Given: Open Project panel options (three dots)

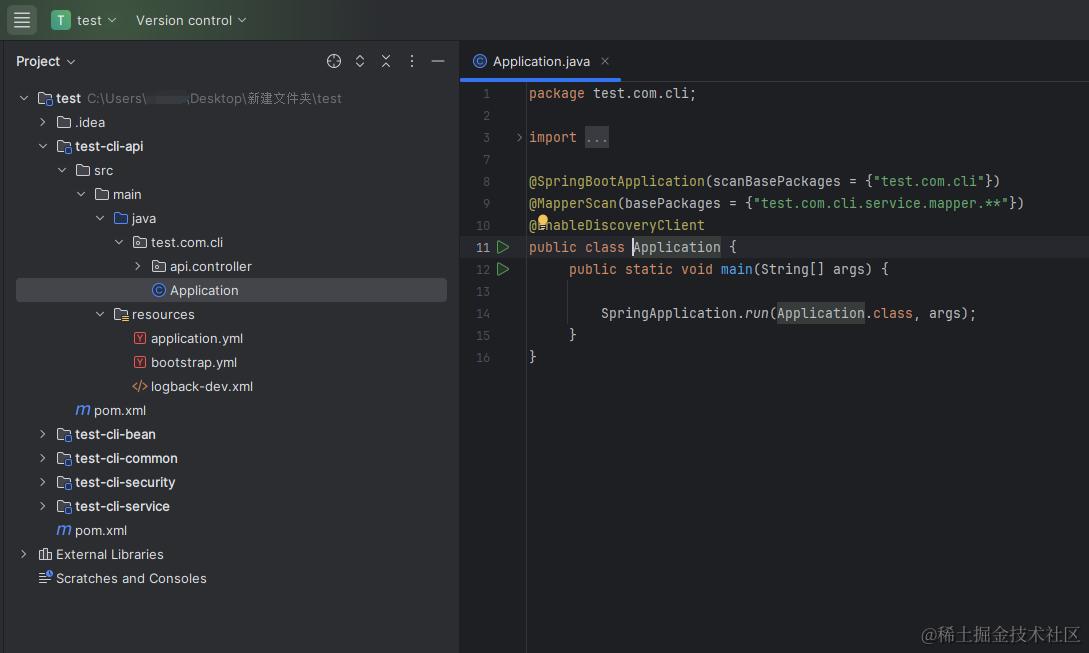Looking at the screenshot, I should [412, 61].
